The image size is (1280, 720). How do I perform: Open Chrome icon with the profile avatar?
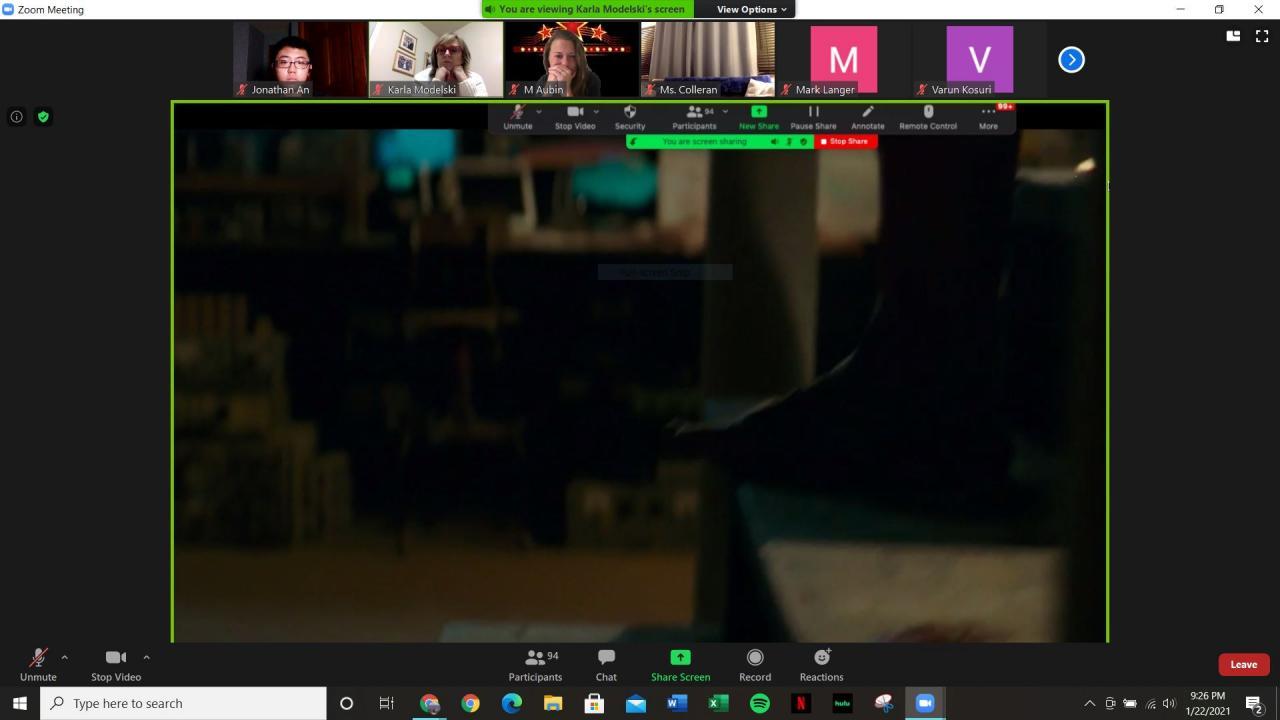(429, 703)
